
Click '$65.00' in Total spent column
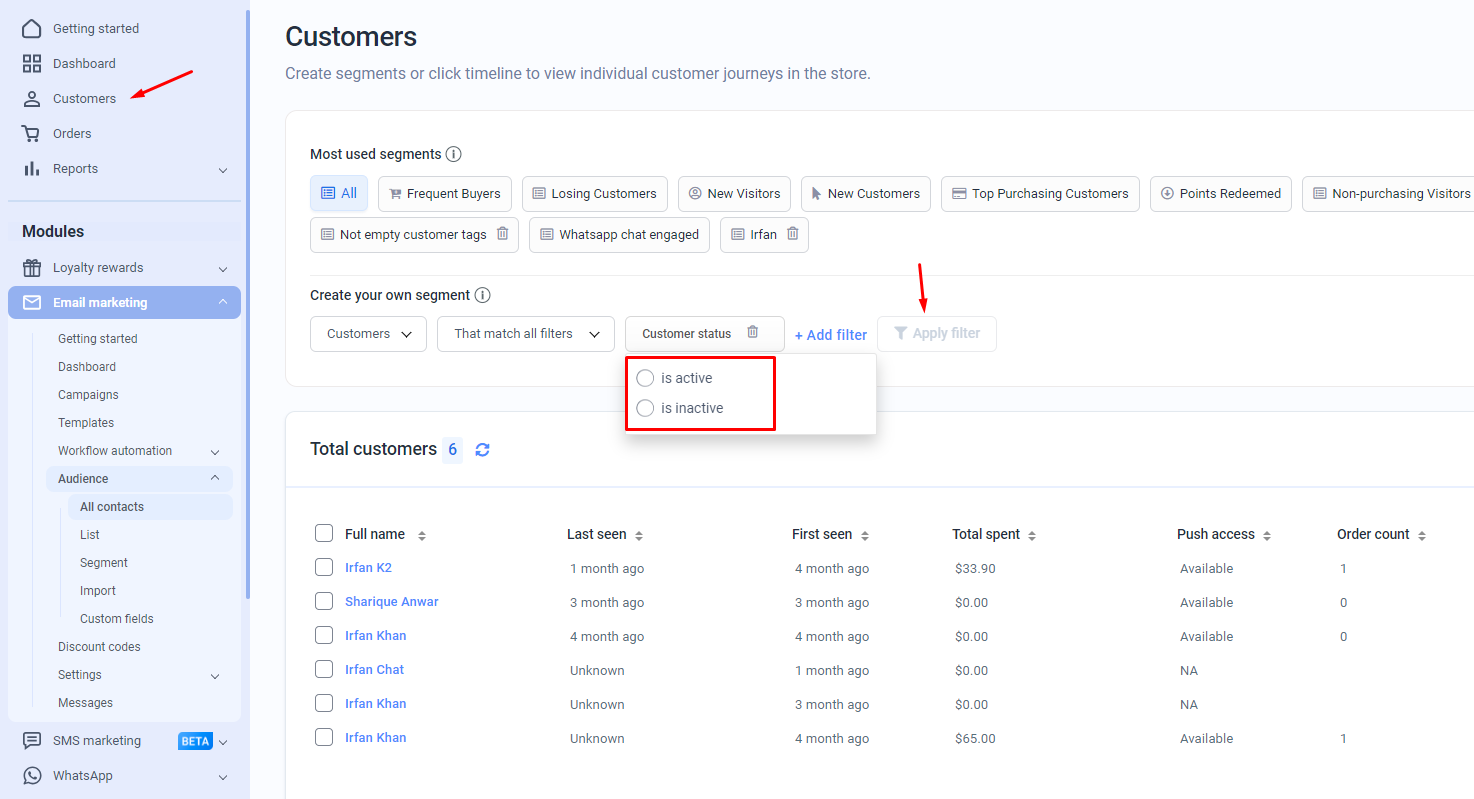[x=975, y=739]
